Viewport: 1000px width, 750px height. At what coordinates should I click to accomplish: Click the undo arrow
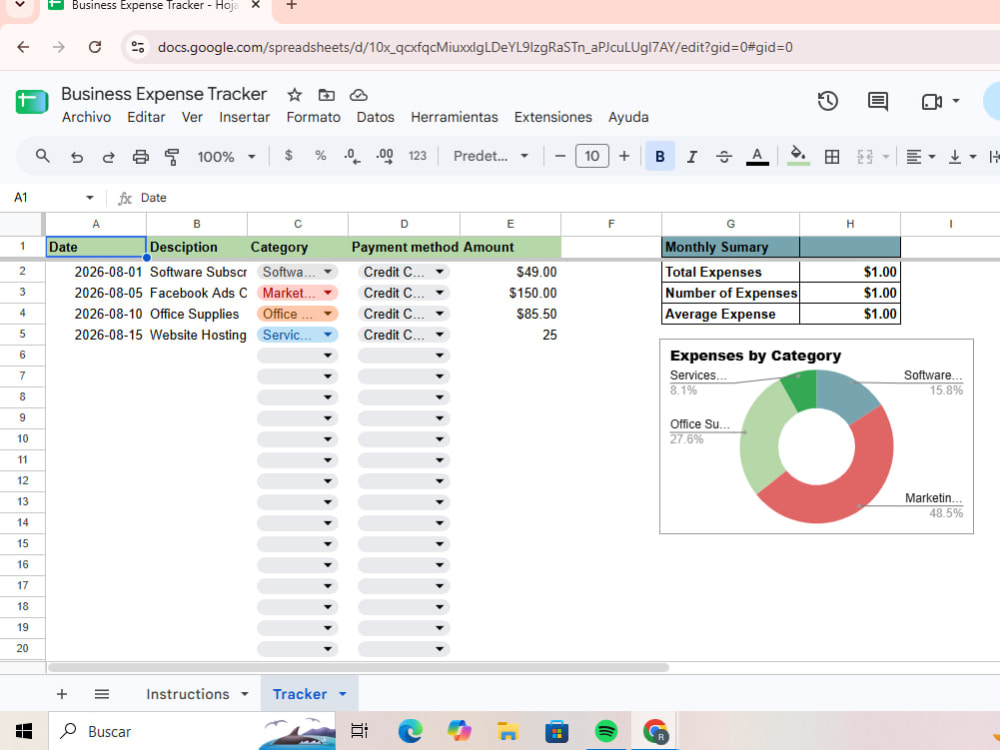point(77,157)
